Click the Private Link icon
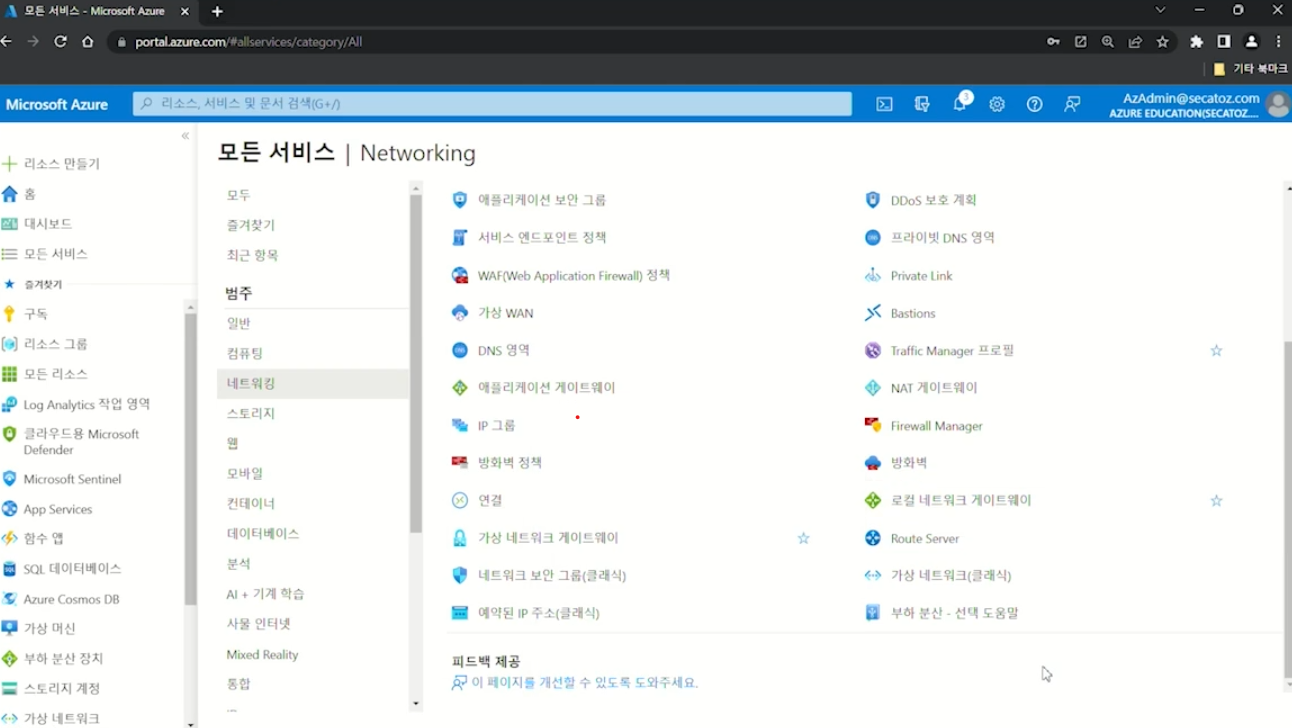The image size is (1292, 728). [x=873, y=275]
